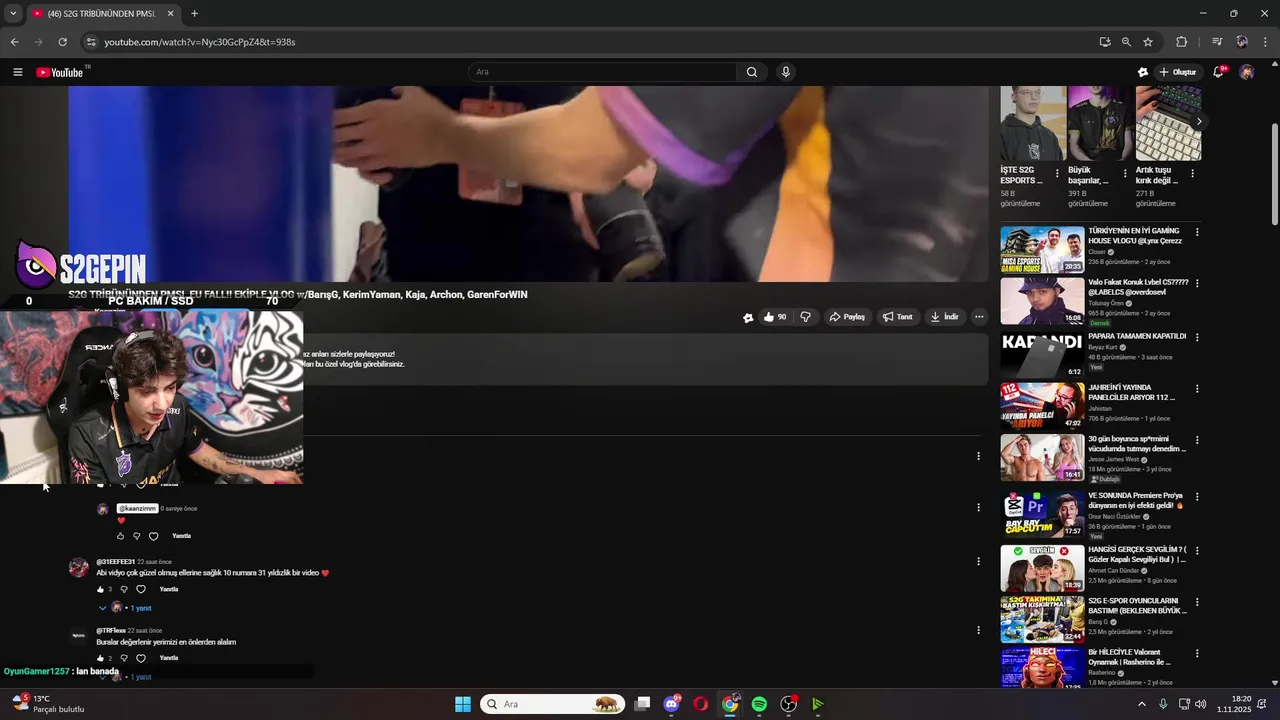The height and width of the screenshot is (720, 1280).
Task: Reload the page in Chrome
Action: [62, 42]
